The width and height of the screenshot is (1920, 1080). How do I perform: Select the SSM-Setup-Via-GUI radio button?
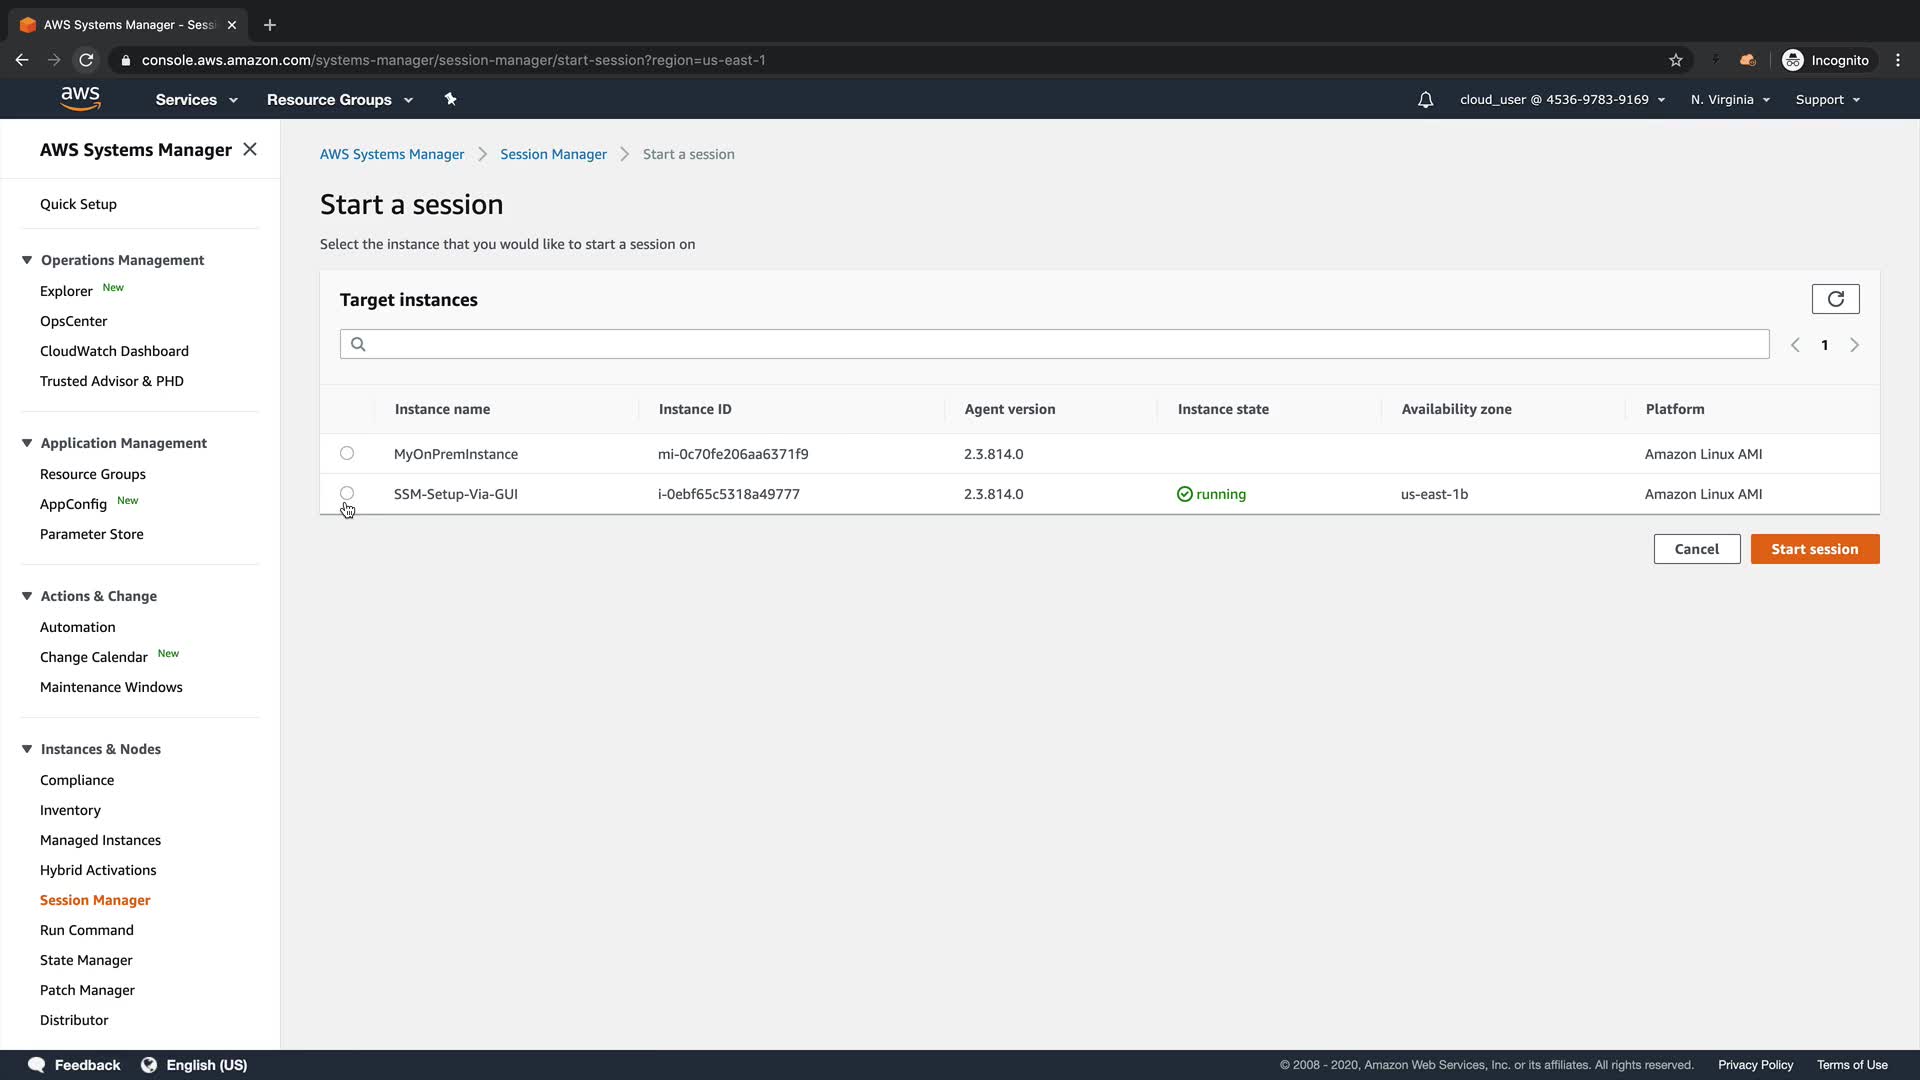(347, 493)
